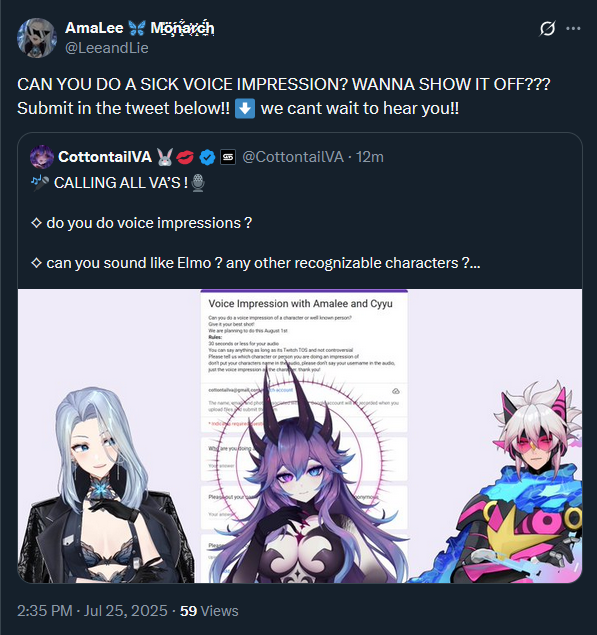Open the 12m timestamp of quoted tweet
597x635 pixels.
(x=370, y=157)
